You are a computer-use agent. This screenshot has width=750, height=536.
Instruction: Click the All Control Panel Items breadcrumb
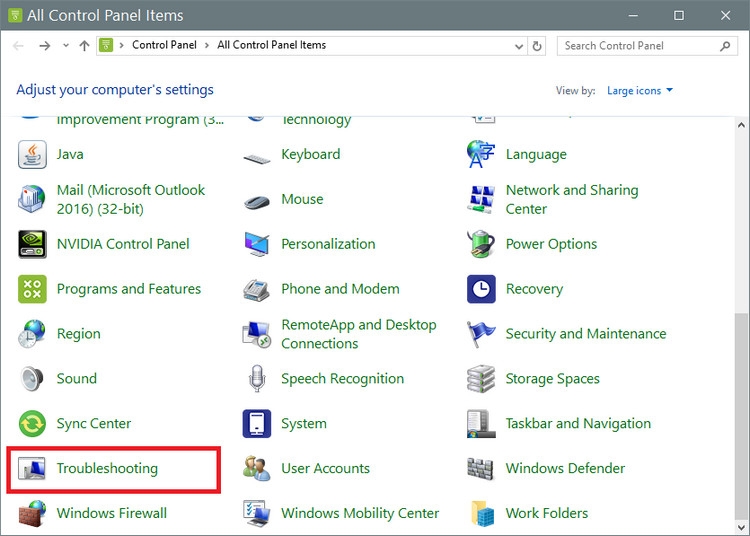tap(272, 45)
